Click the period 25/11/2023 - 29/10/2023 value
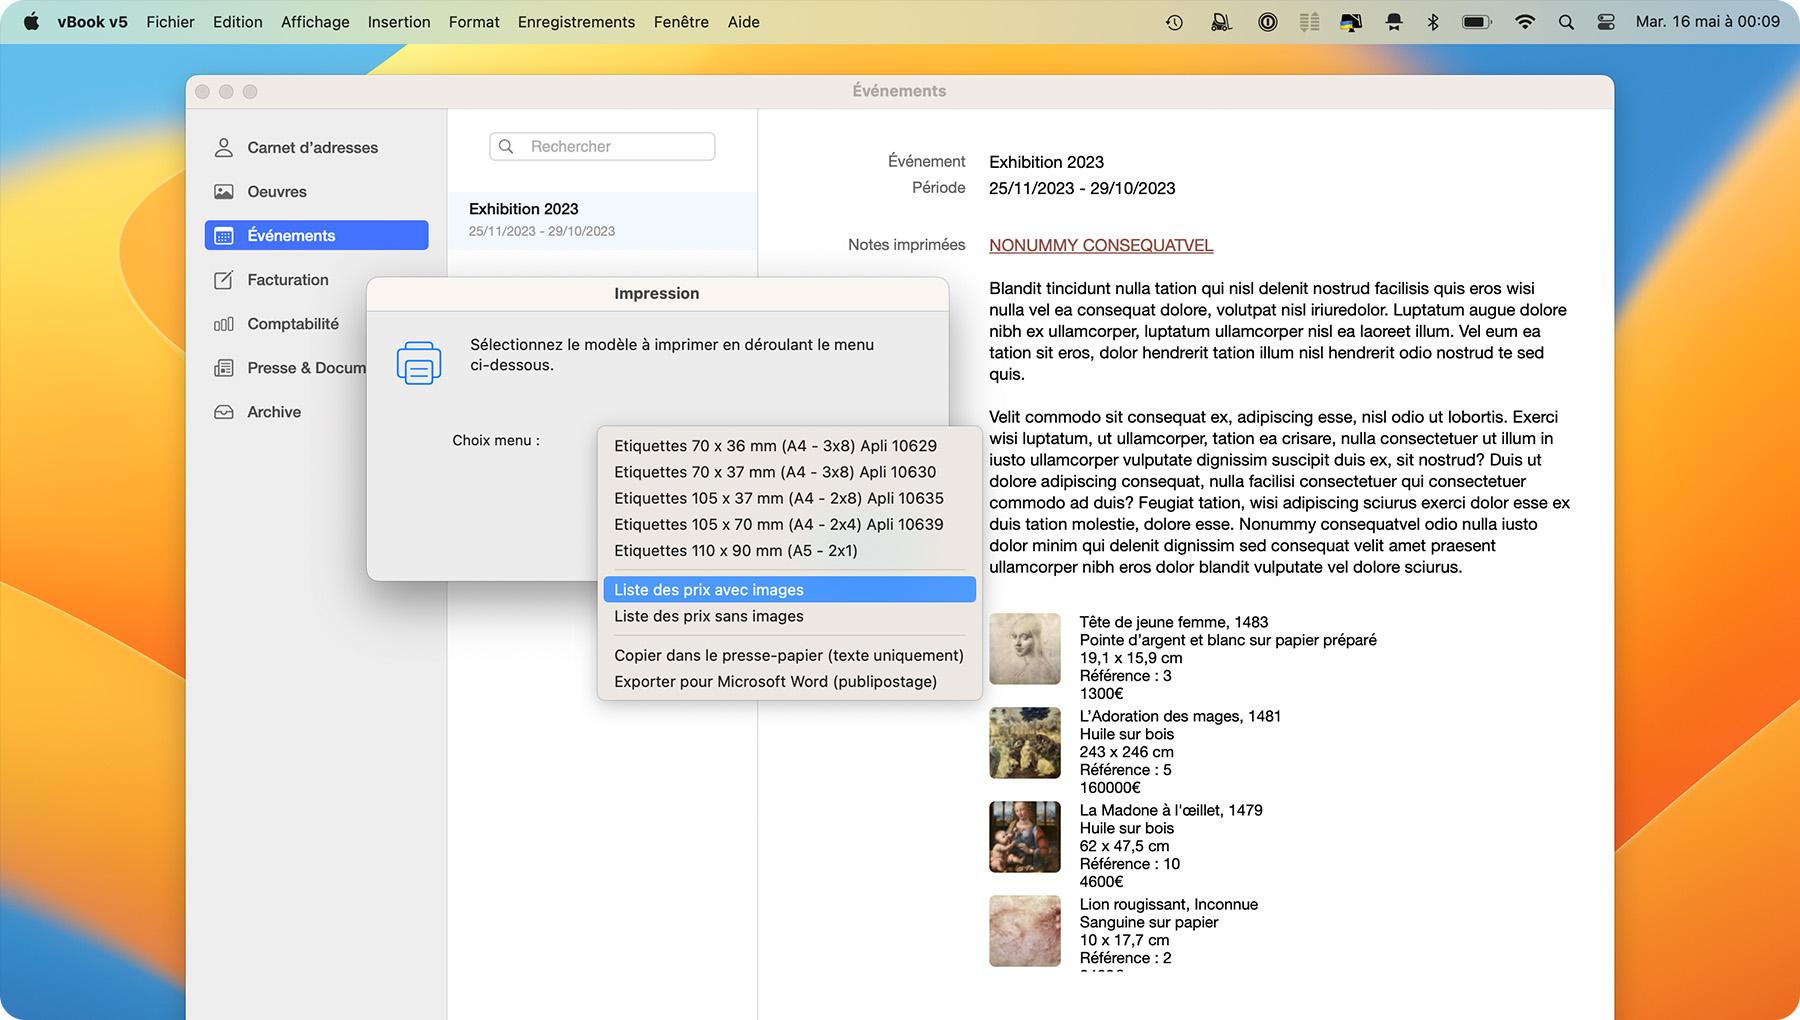This screenshot has height=1020, width=1800. [x=1082, y=188]
